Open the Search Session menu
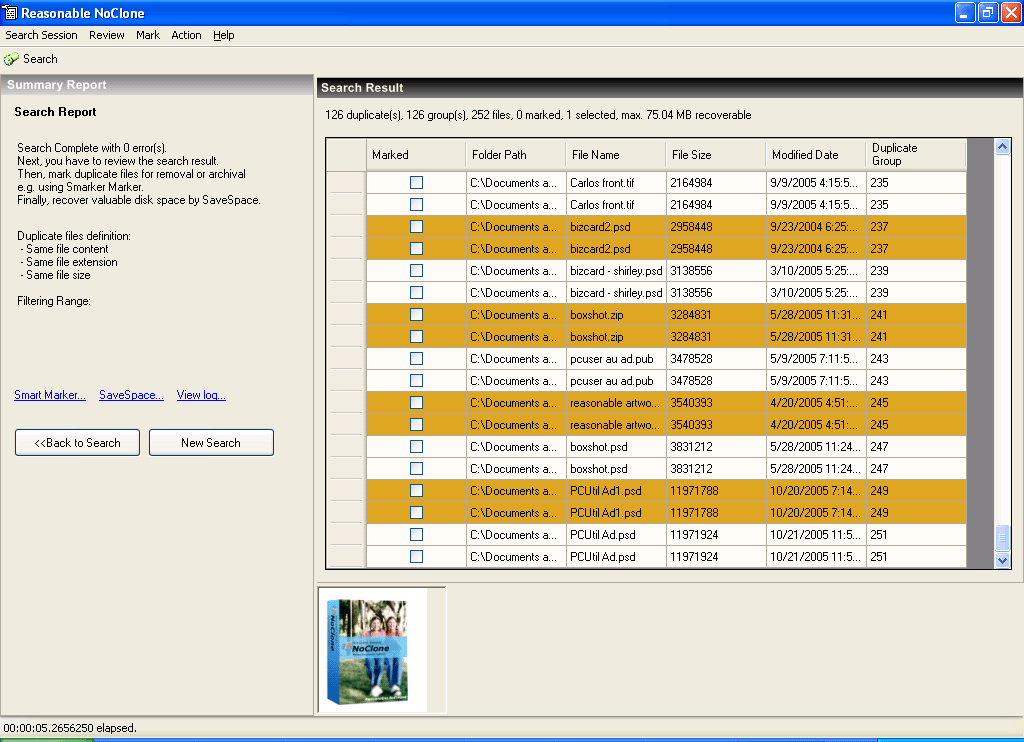This screenshot has width=1024, height=742. click(x=41, y=35)
